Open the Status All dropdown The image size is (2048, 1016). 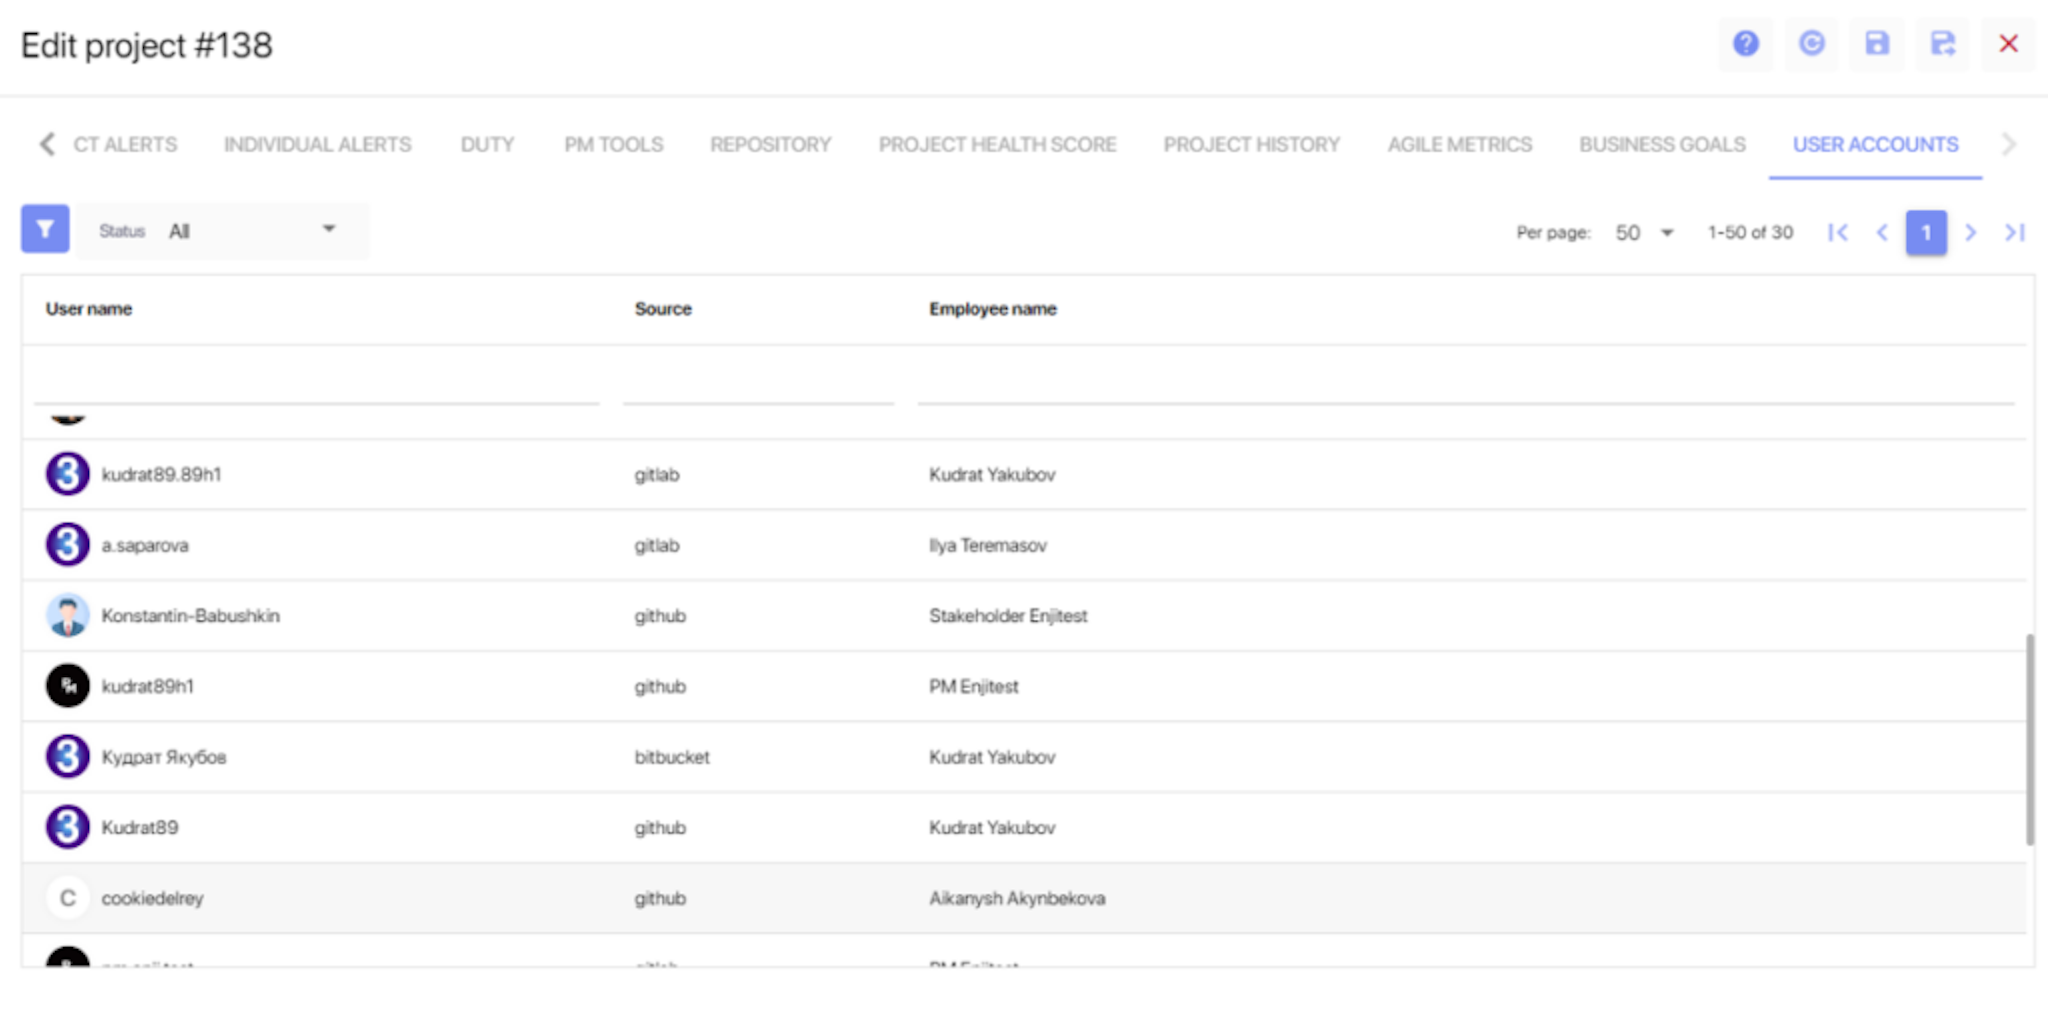pos(223,231)
